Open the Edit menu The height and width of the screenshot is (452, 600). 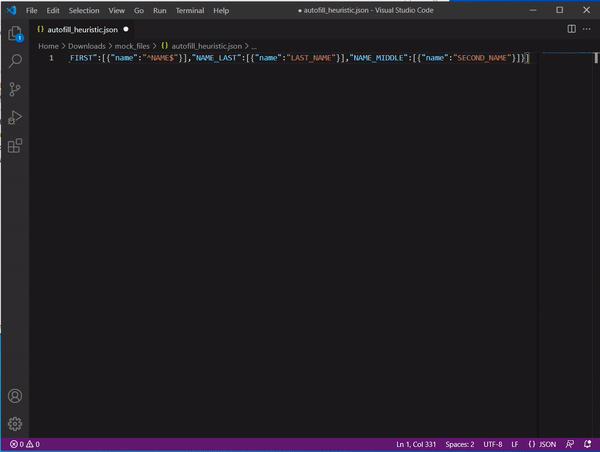[x=53, y=10]
